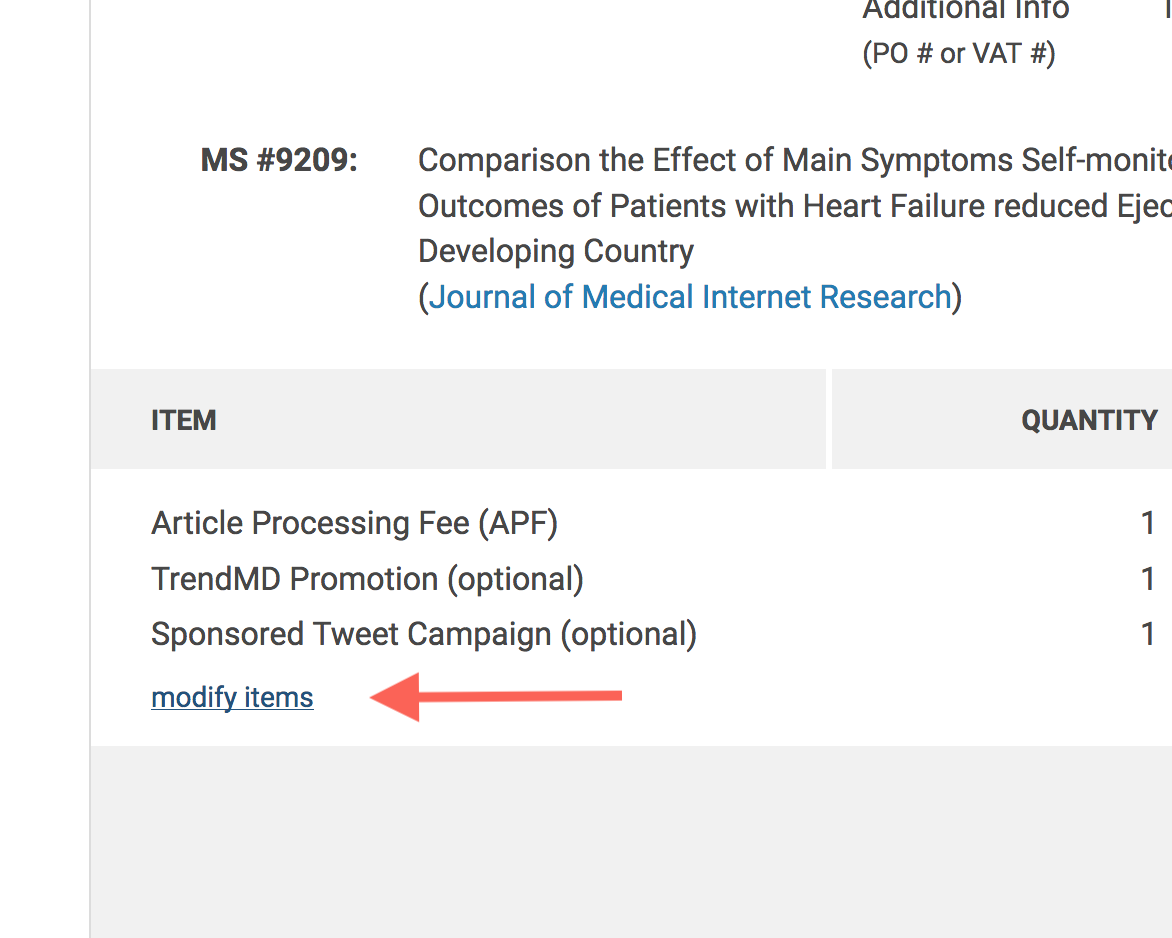
Task: Click title line beginning Outcomes of Patients
Action: 790,206
